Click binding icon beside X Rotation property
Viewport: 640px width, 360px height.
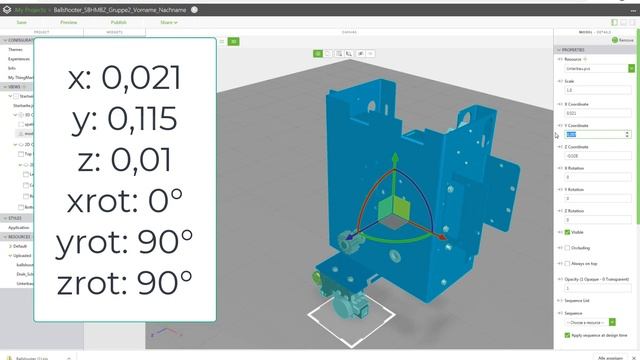(x=560, y=168)
